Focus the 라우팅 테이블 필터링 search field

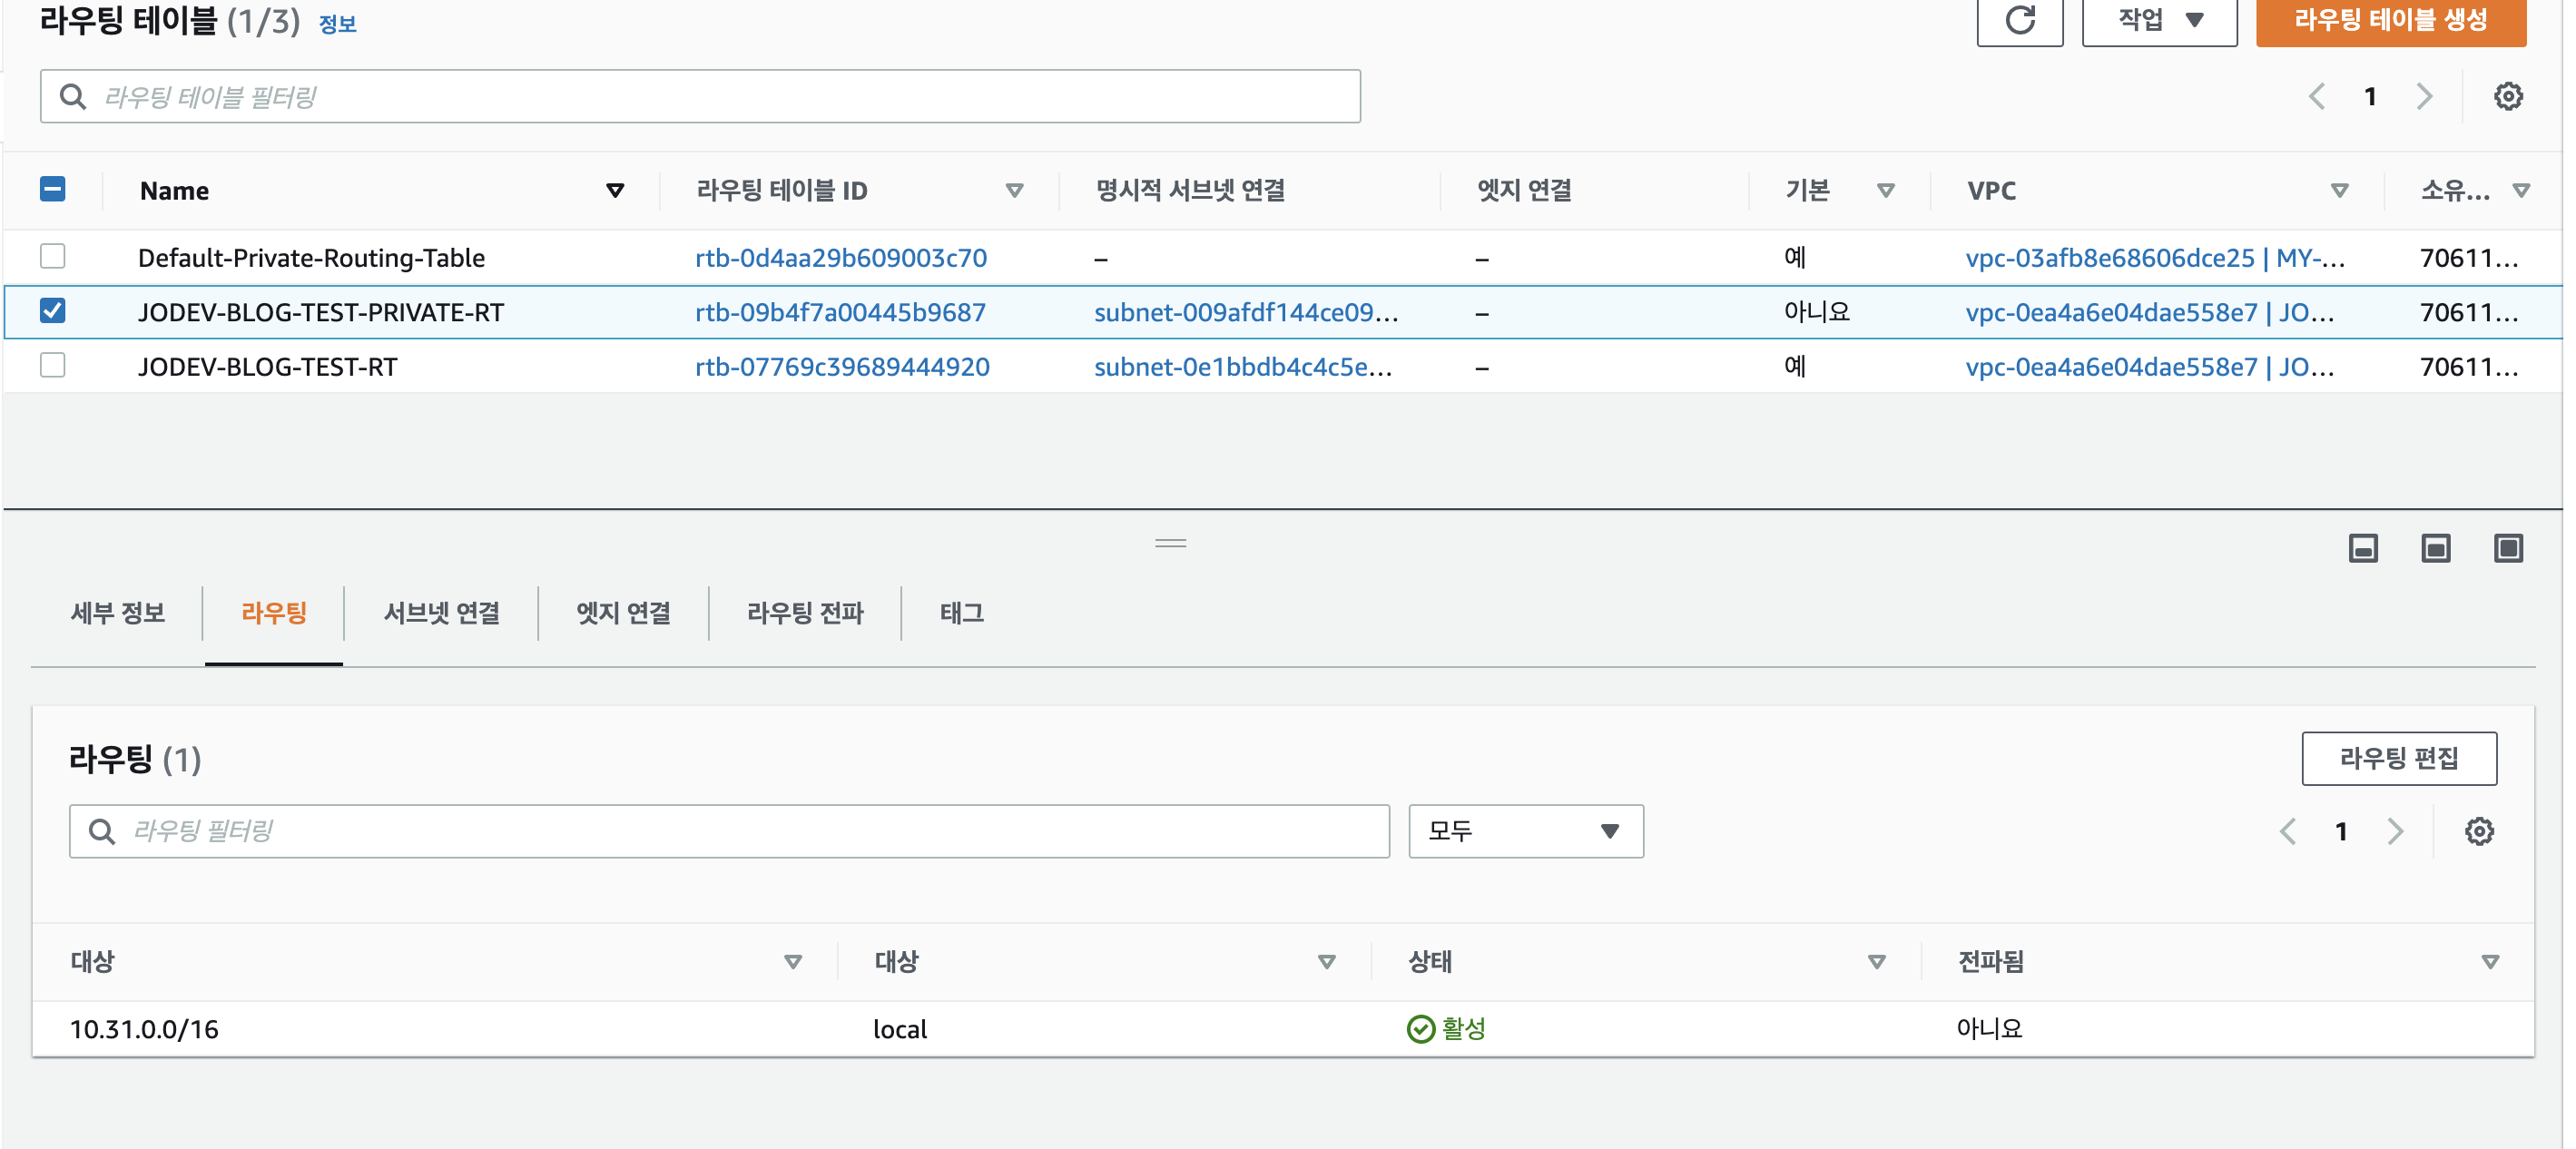tap(700, 97)
